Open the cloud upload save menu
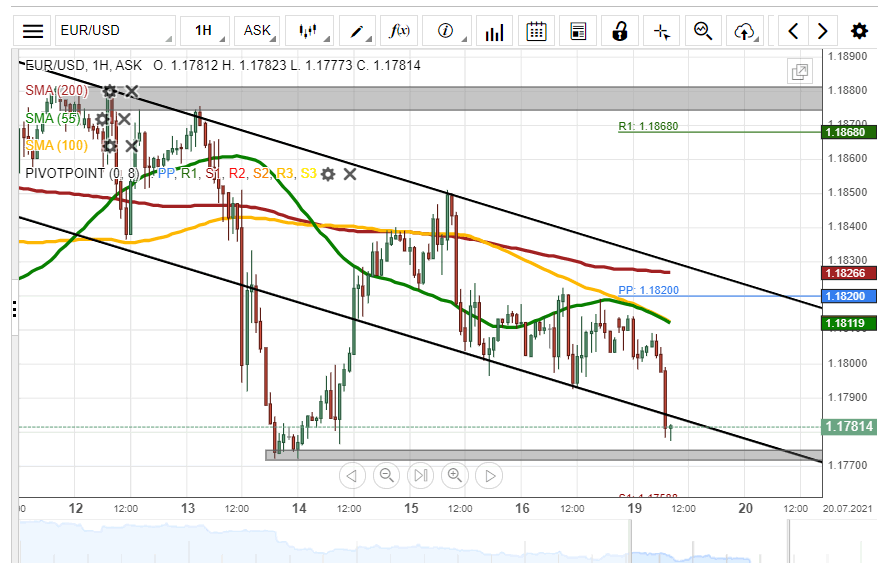884x574 pixels. (745, 30)
